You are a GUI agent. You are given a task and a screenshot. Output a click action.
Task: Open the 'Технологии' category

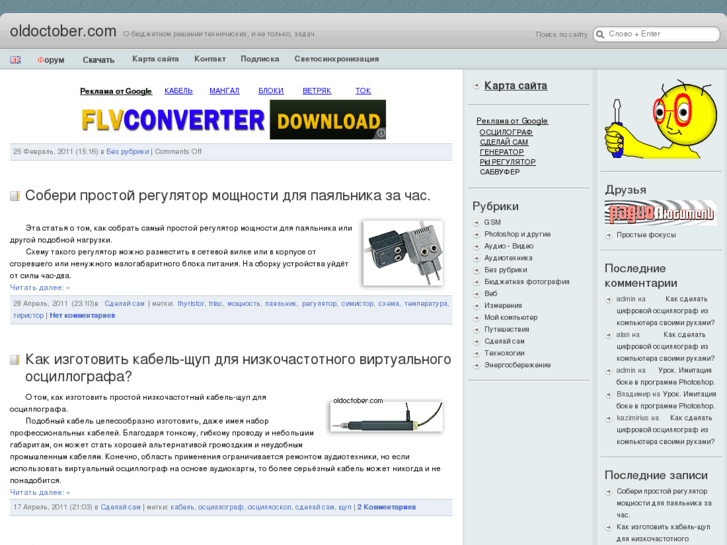[x=504, y=353]
